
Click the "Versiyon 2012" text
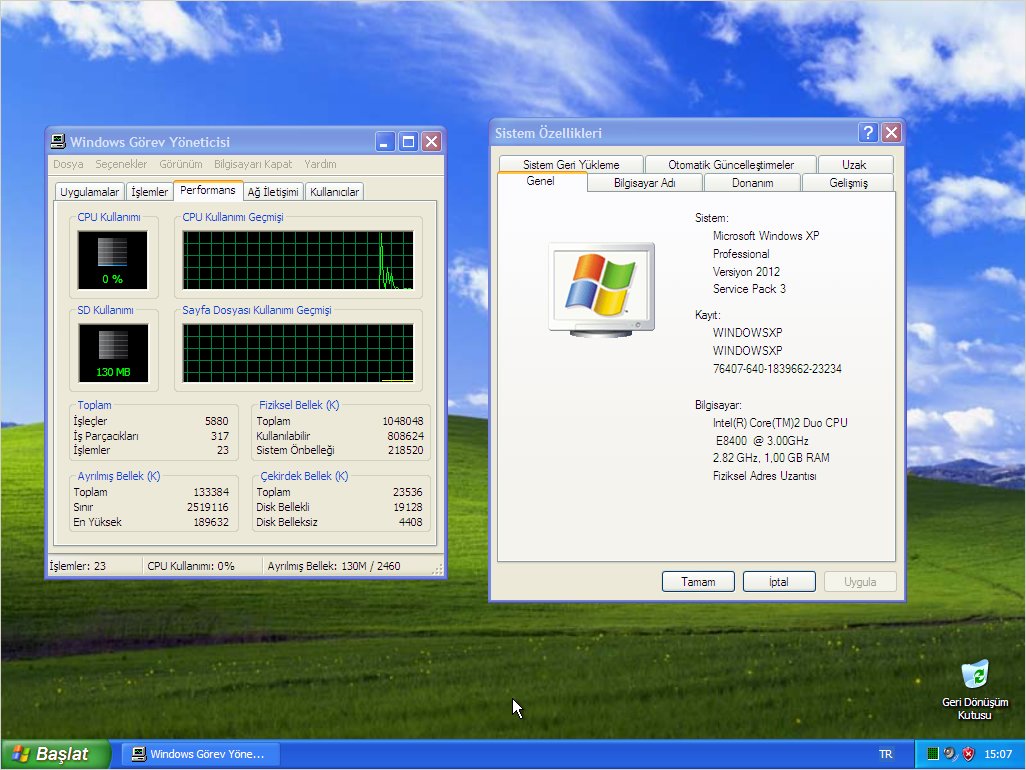[746, 271]
